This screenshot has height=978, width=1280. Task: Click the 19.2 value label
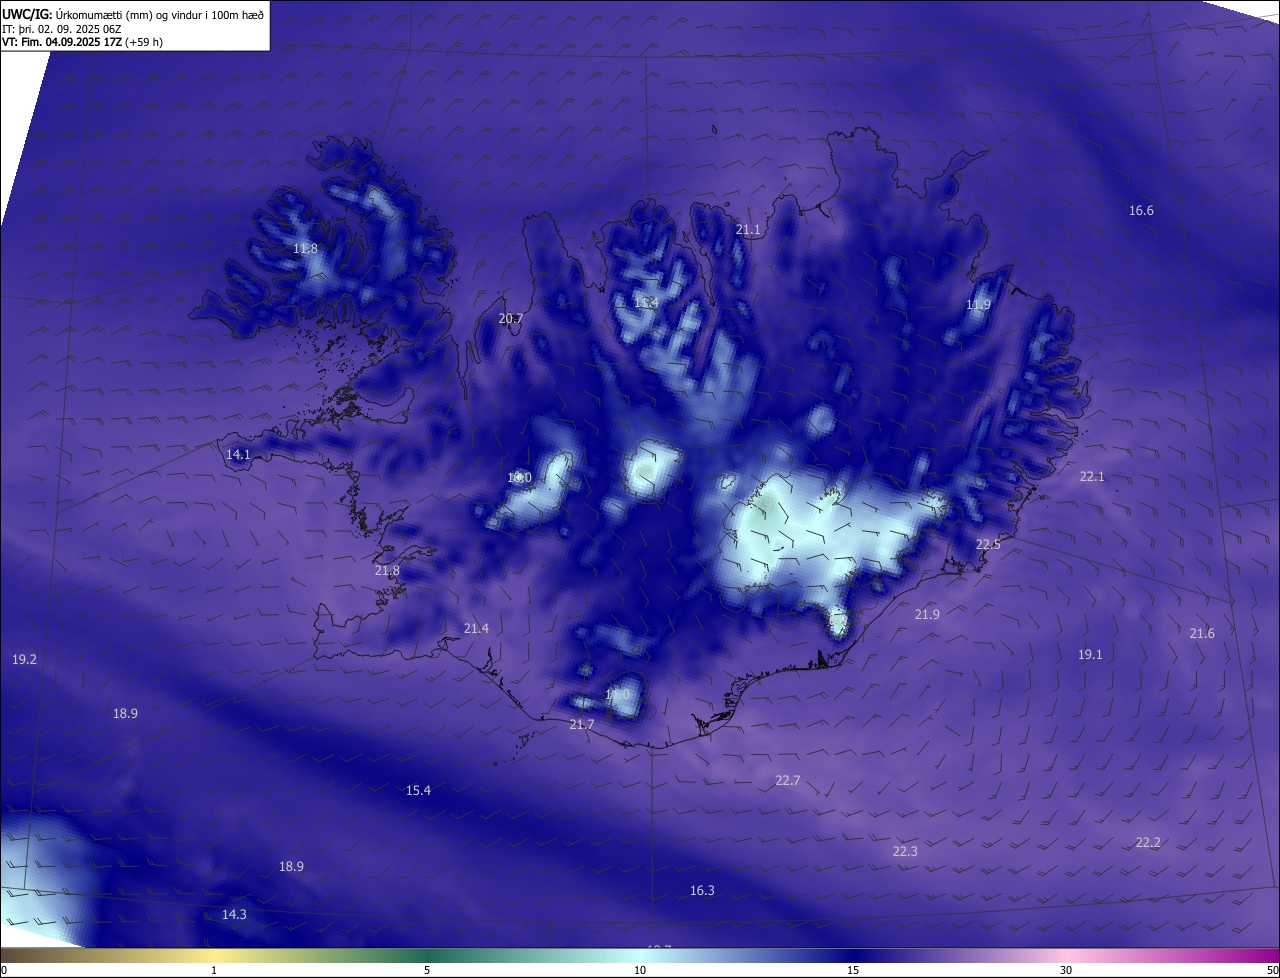(x=24, y=659)
